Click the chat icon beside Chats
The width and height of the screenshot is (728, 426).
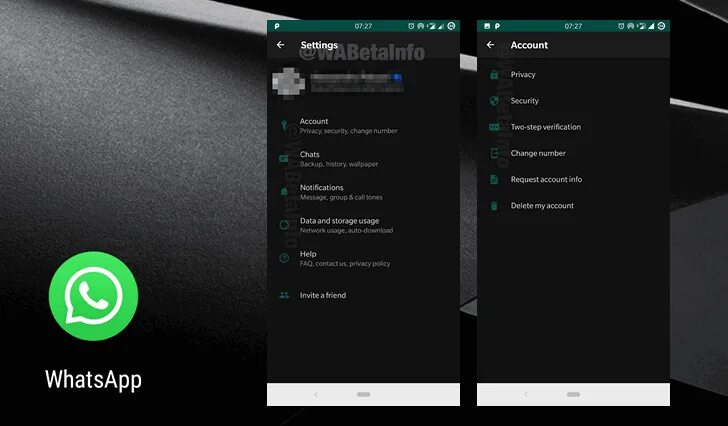pos(284,159)
